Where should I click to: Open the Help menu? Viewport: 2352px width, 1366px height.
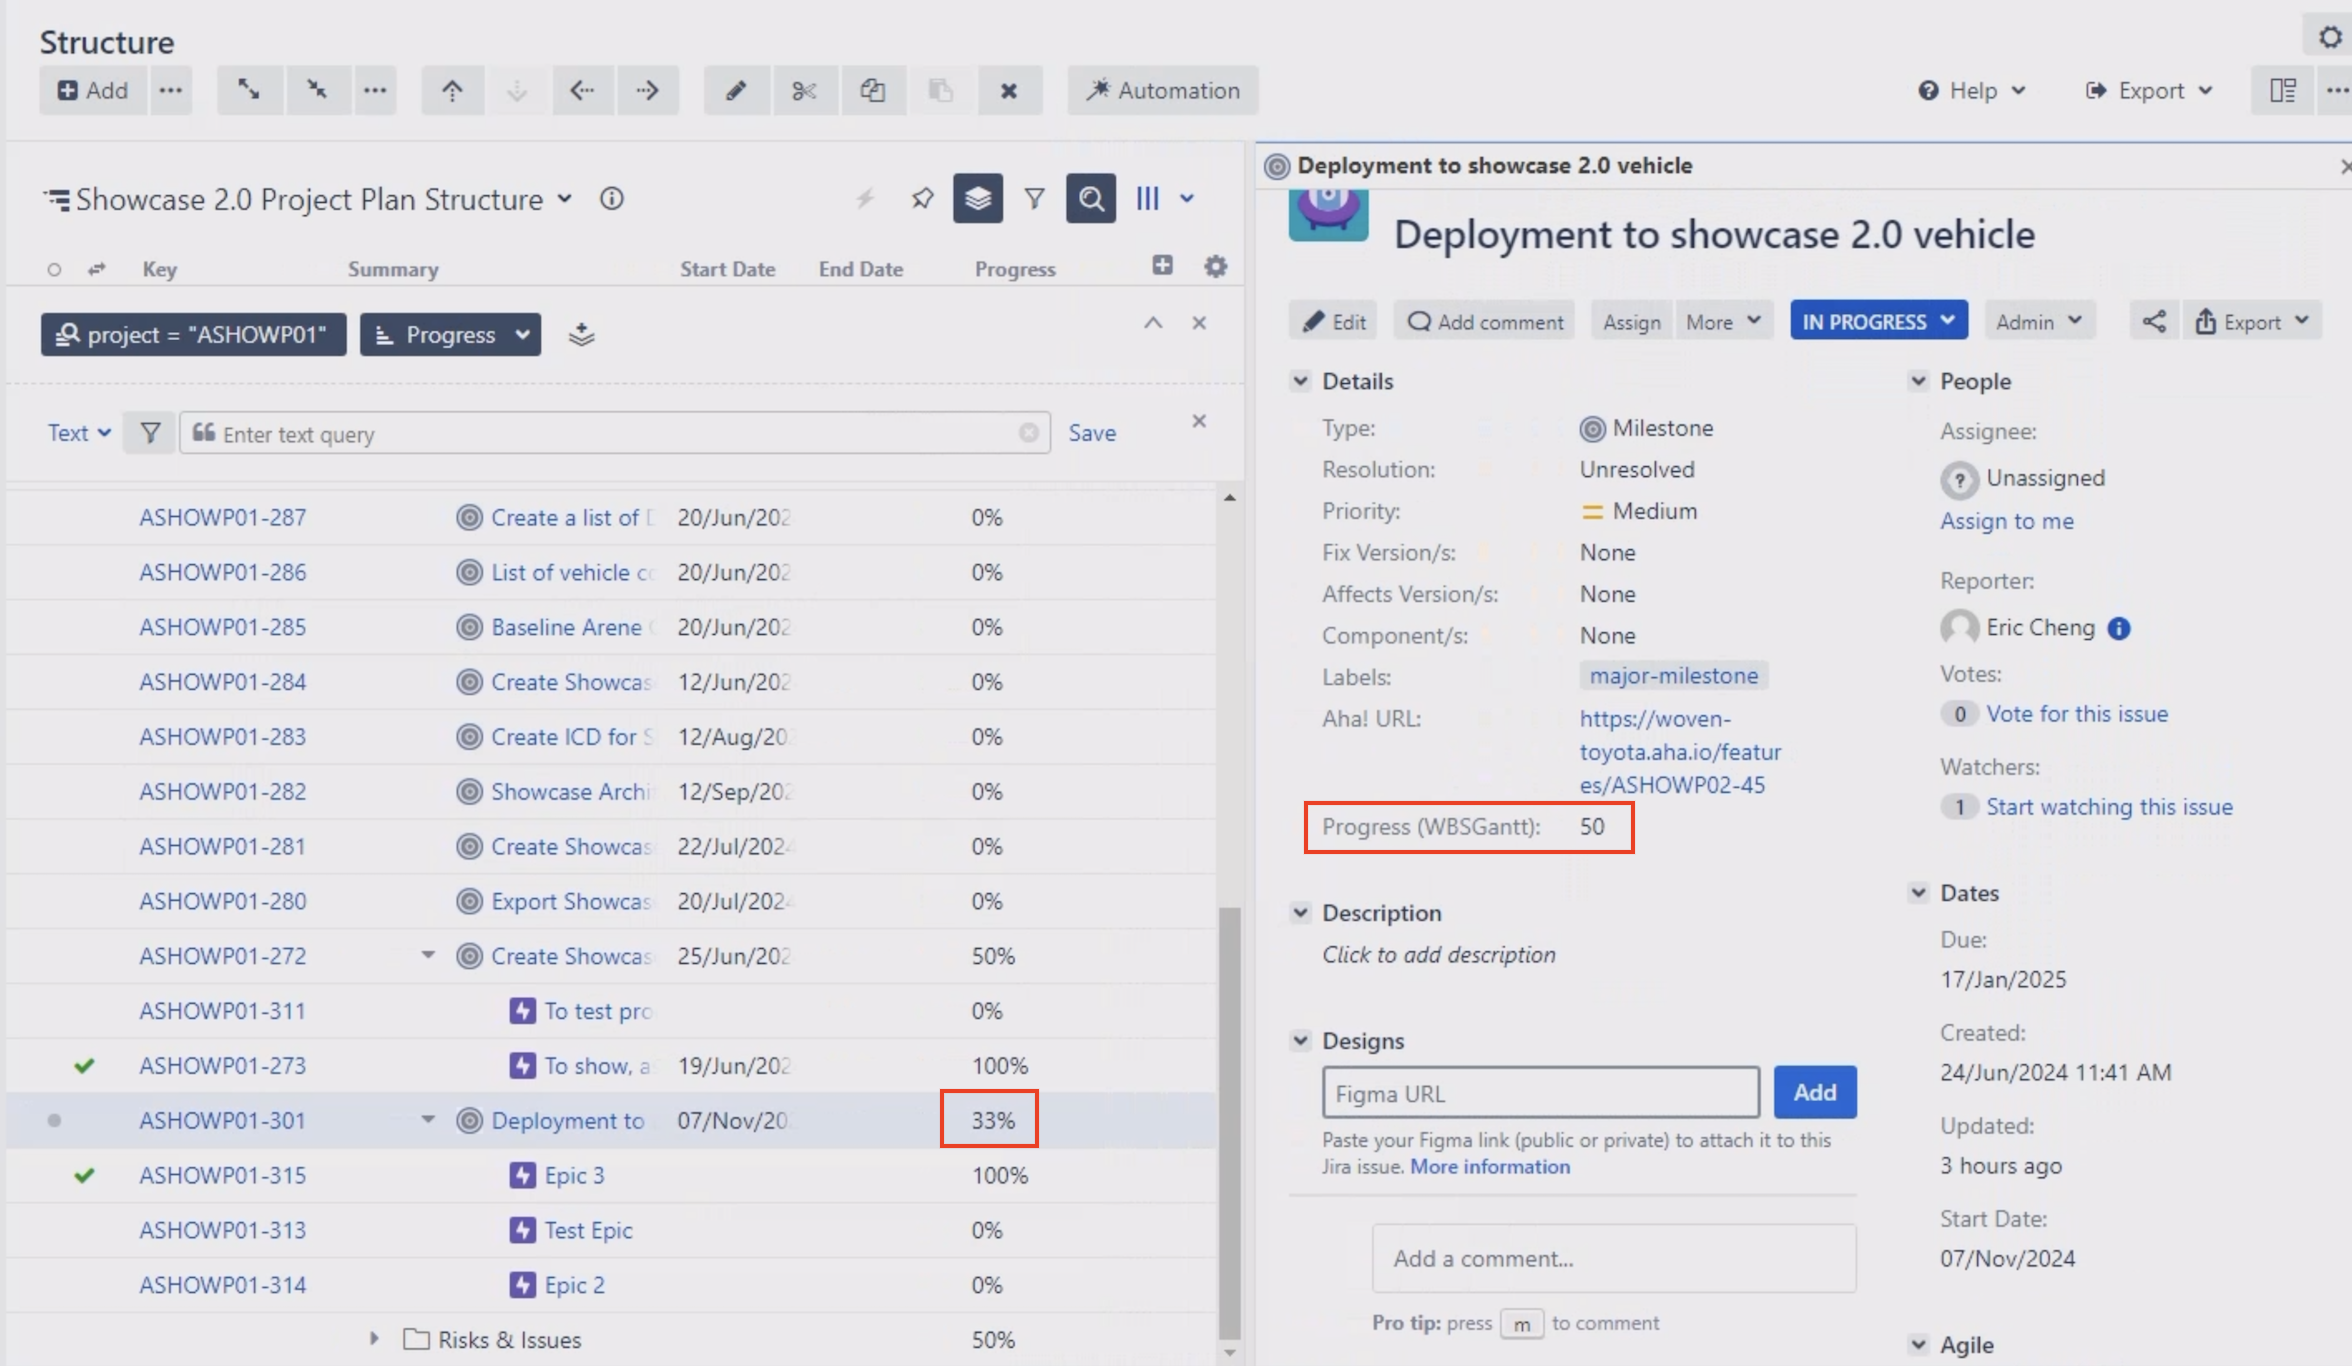[1972, 91]
